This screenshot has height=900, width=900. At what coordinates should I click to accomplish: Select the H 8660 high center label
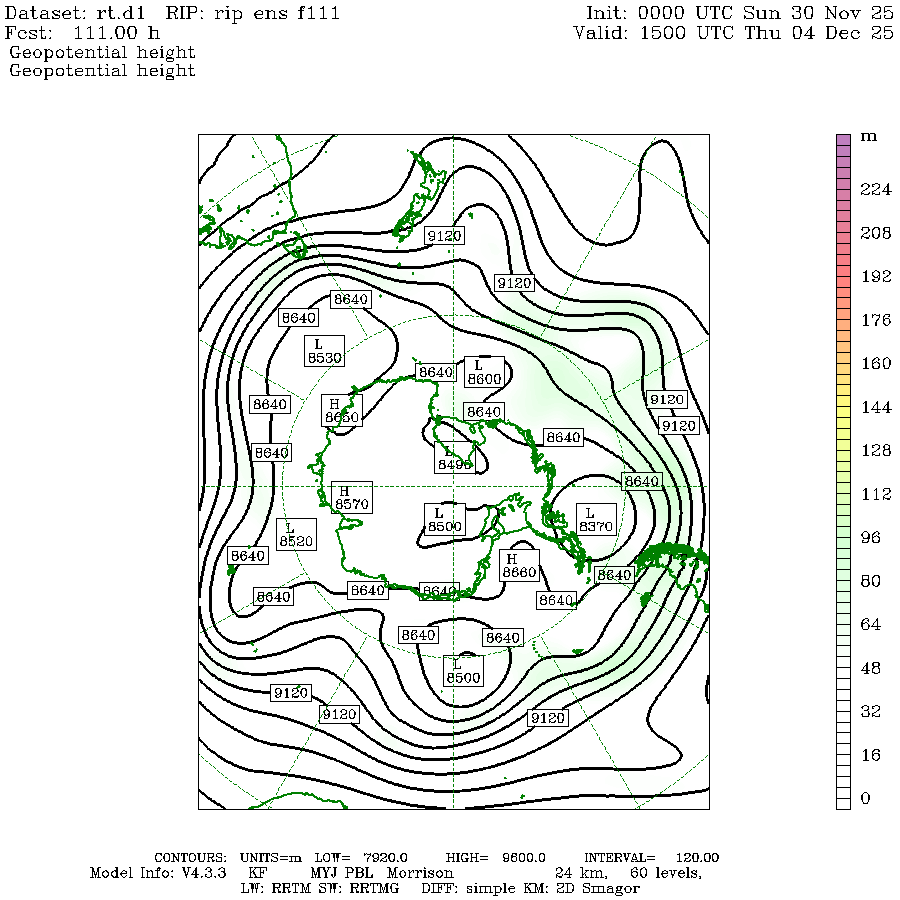coord(520,565)
